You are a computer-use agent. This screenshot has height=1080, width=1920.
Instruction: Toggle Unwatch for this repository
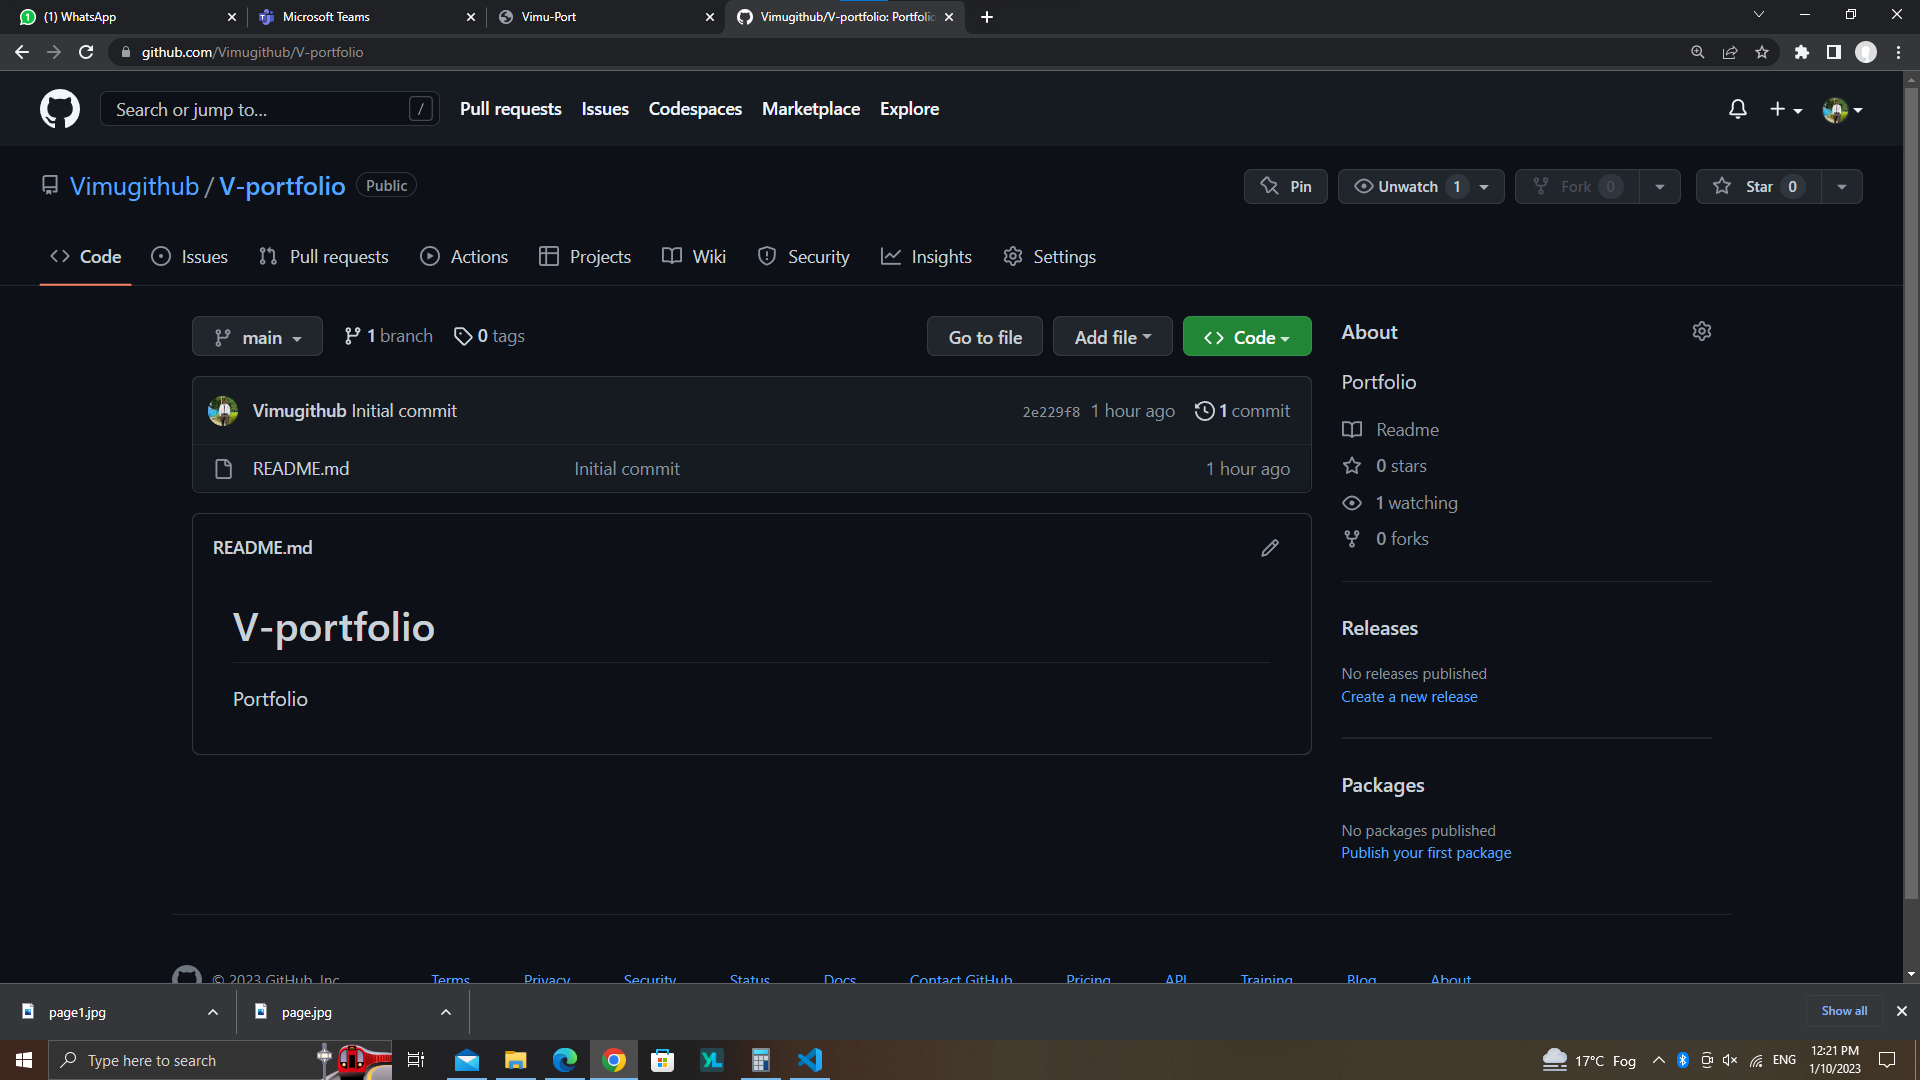pos(1408,187)
